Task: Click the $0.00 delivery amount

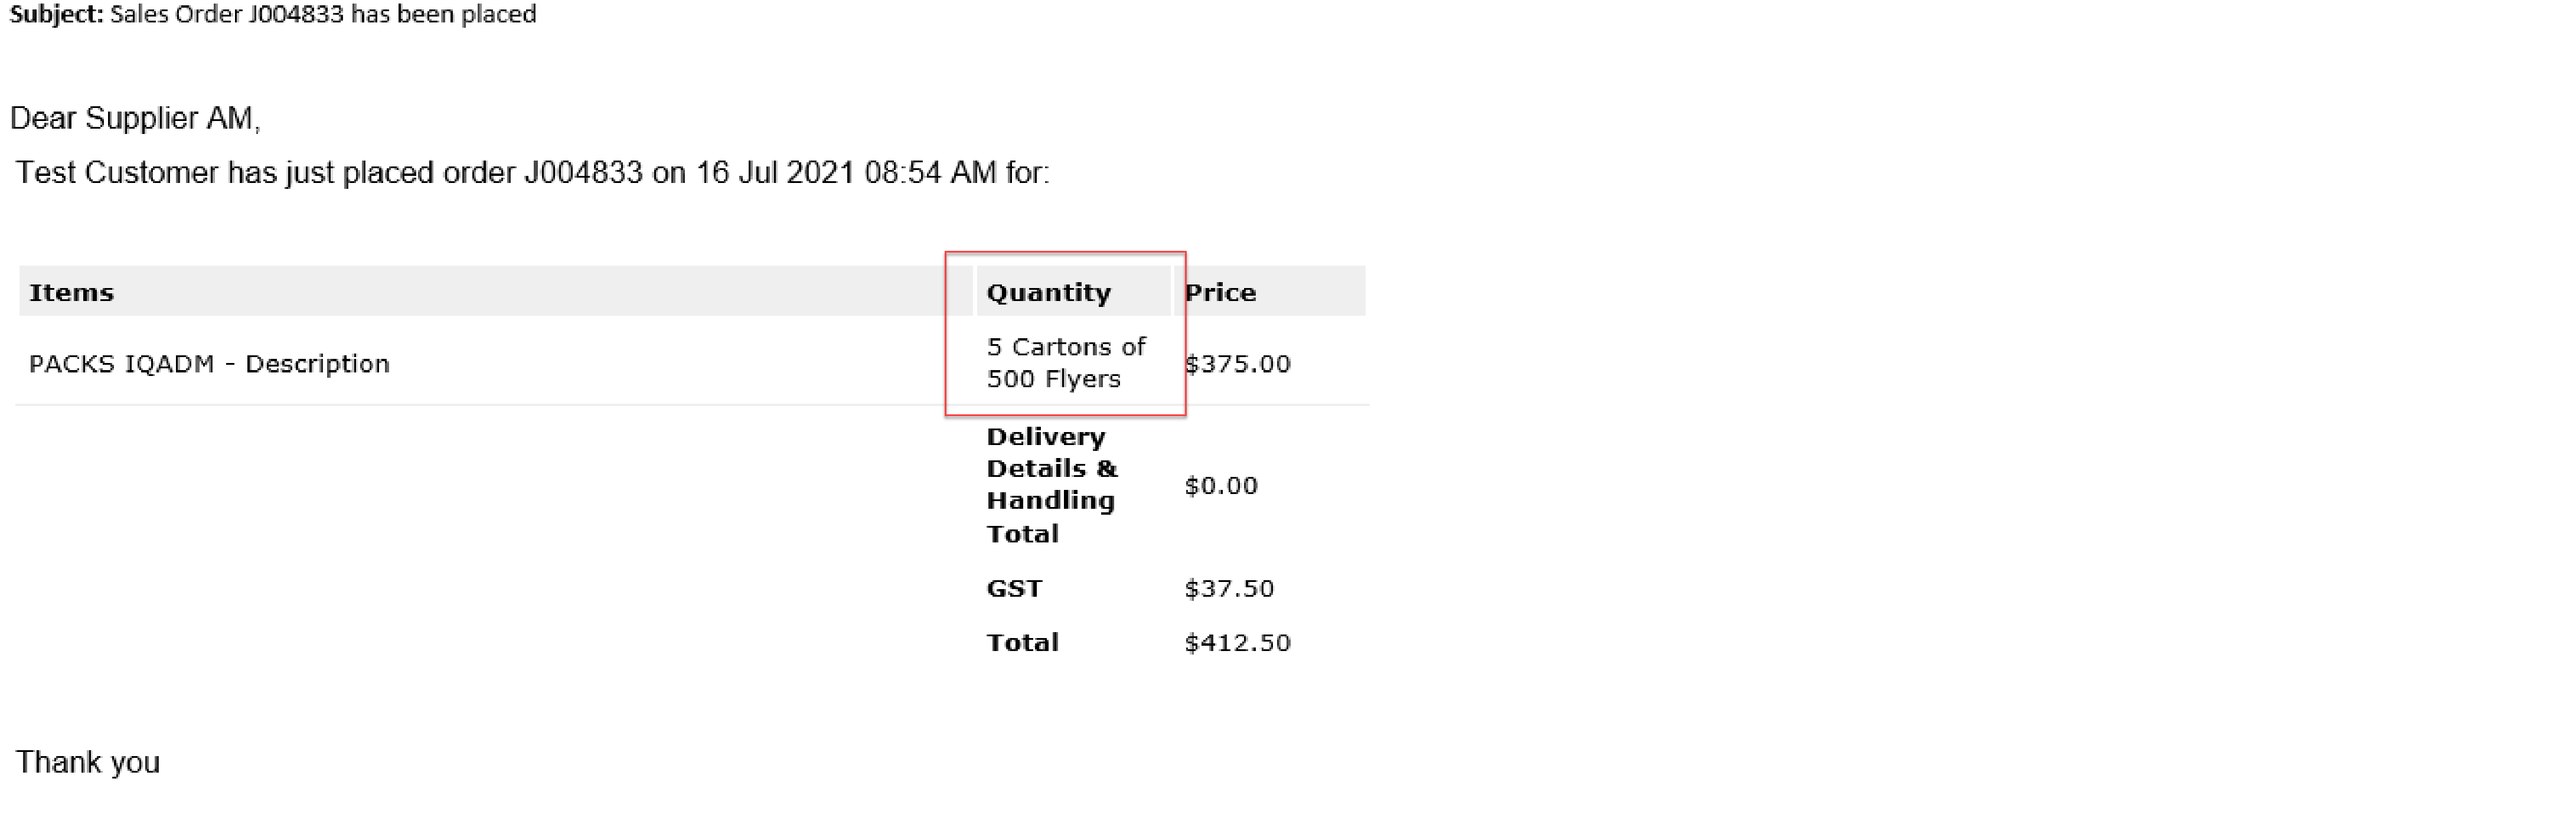Action: tap(1220, 485)
